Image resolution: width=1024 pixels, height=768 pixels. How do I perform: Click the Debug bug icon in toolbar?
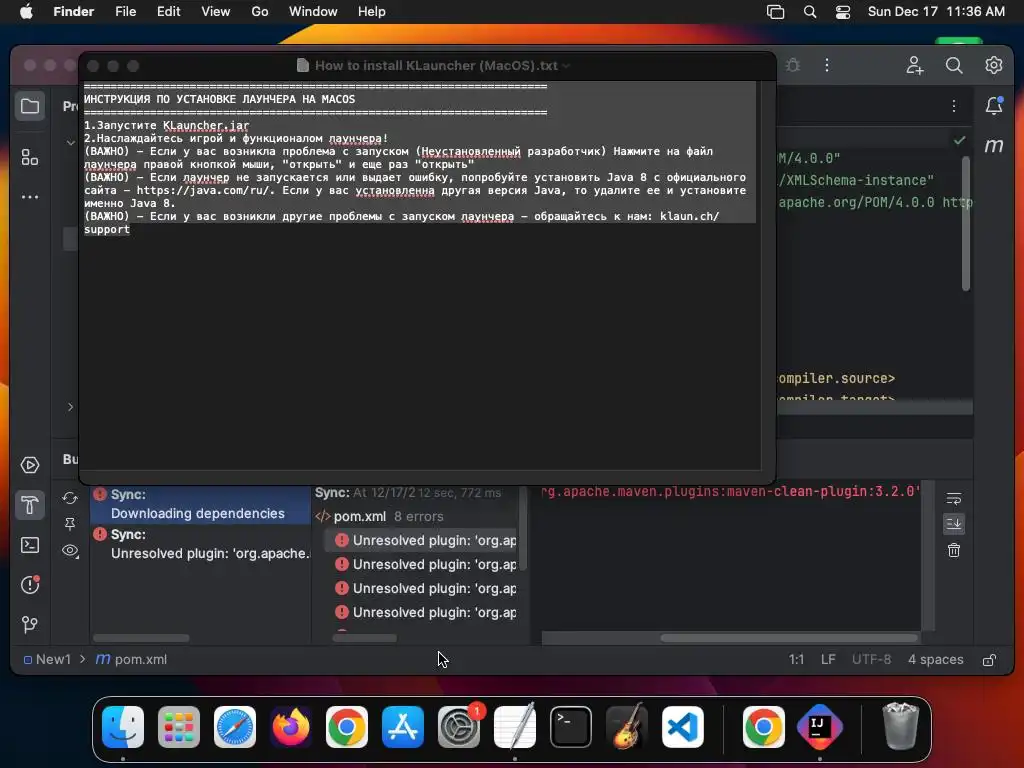click(793, 65)
